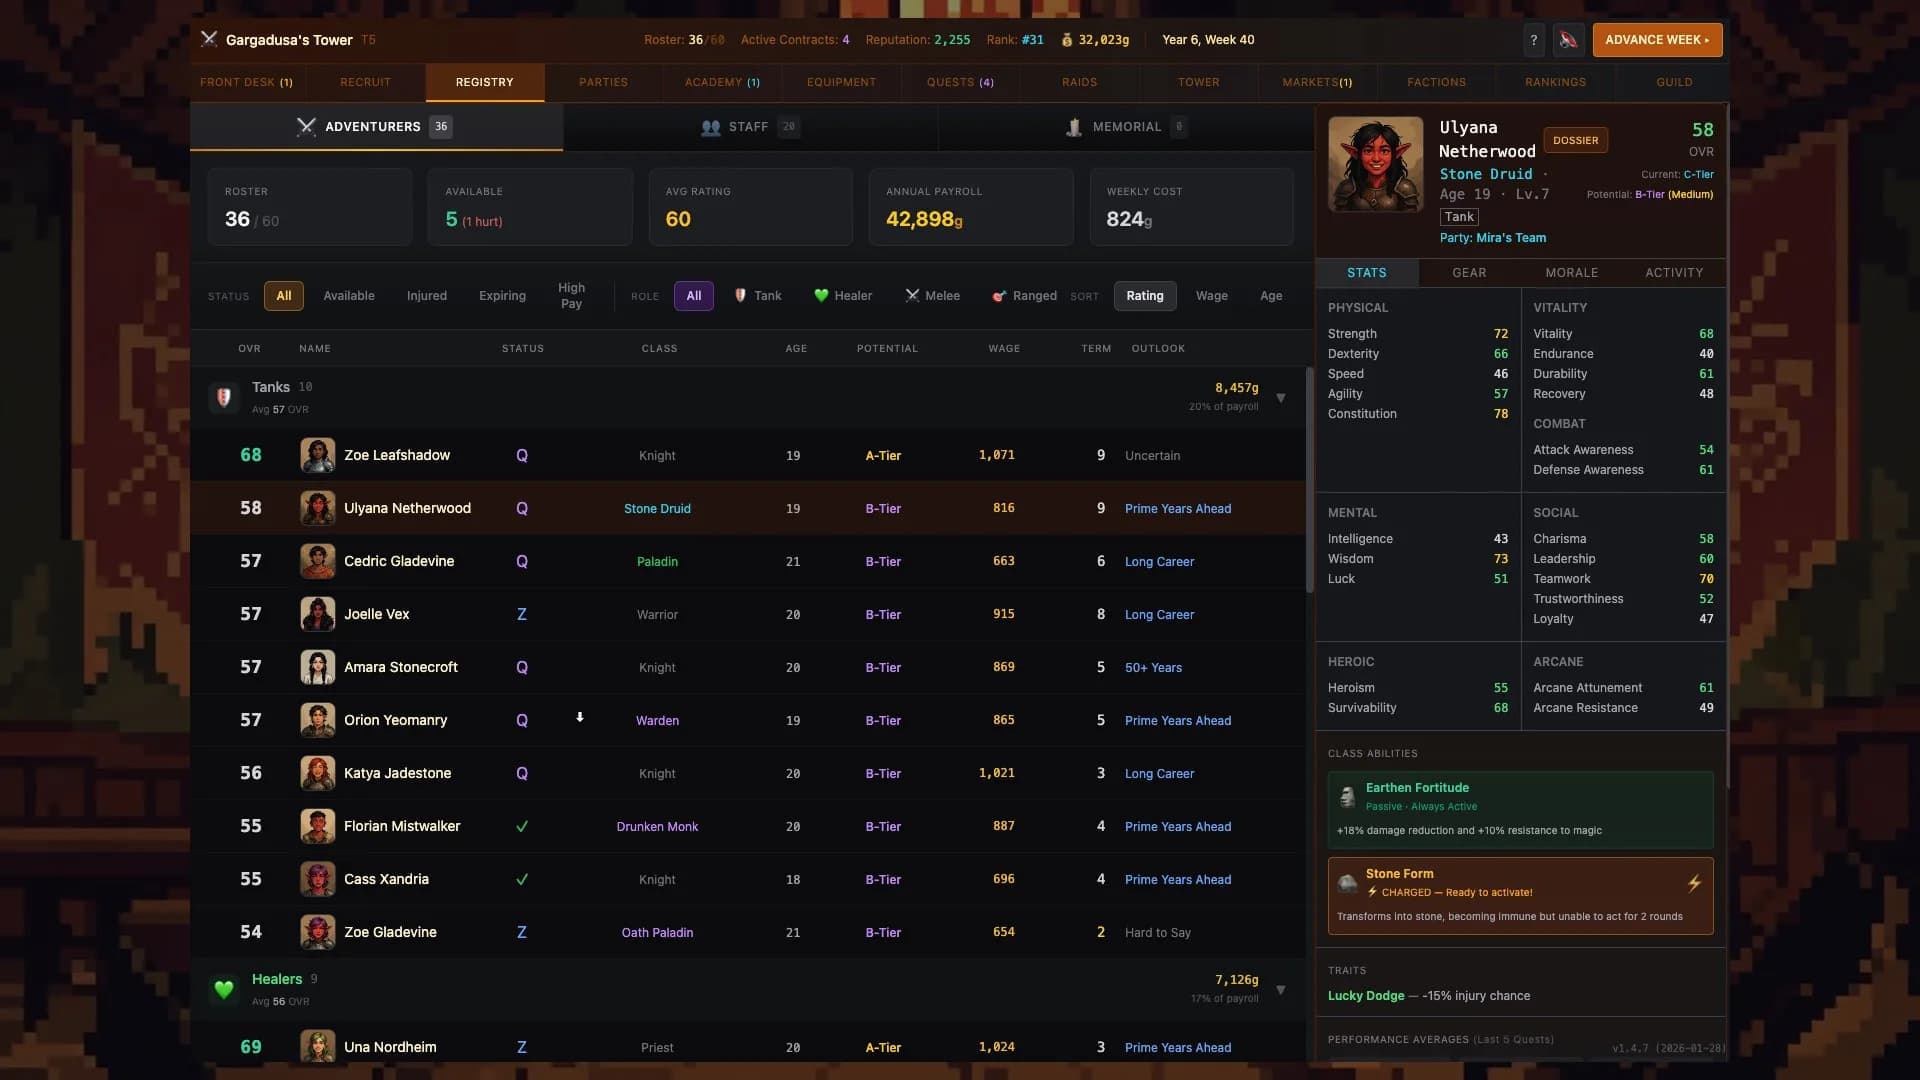Click Ulyana Netherwood's portrait in dossier panel
This screenshot has width=1920, height=1080.
click(1375, 164)
